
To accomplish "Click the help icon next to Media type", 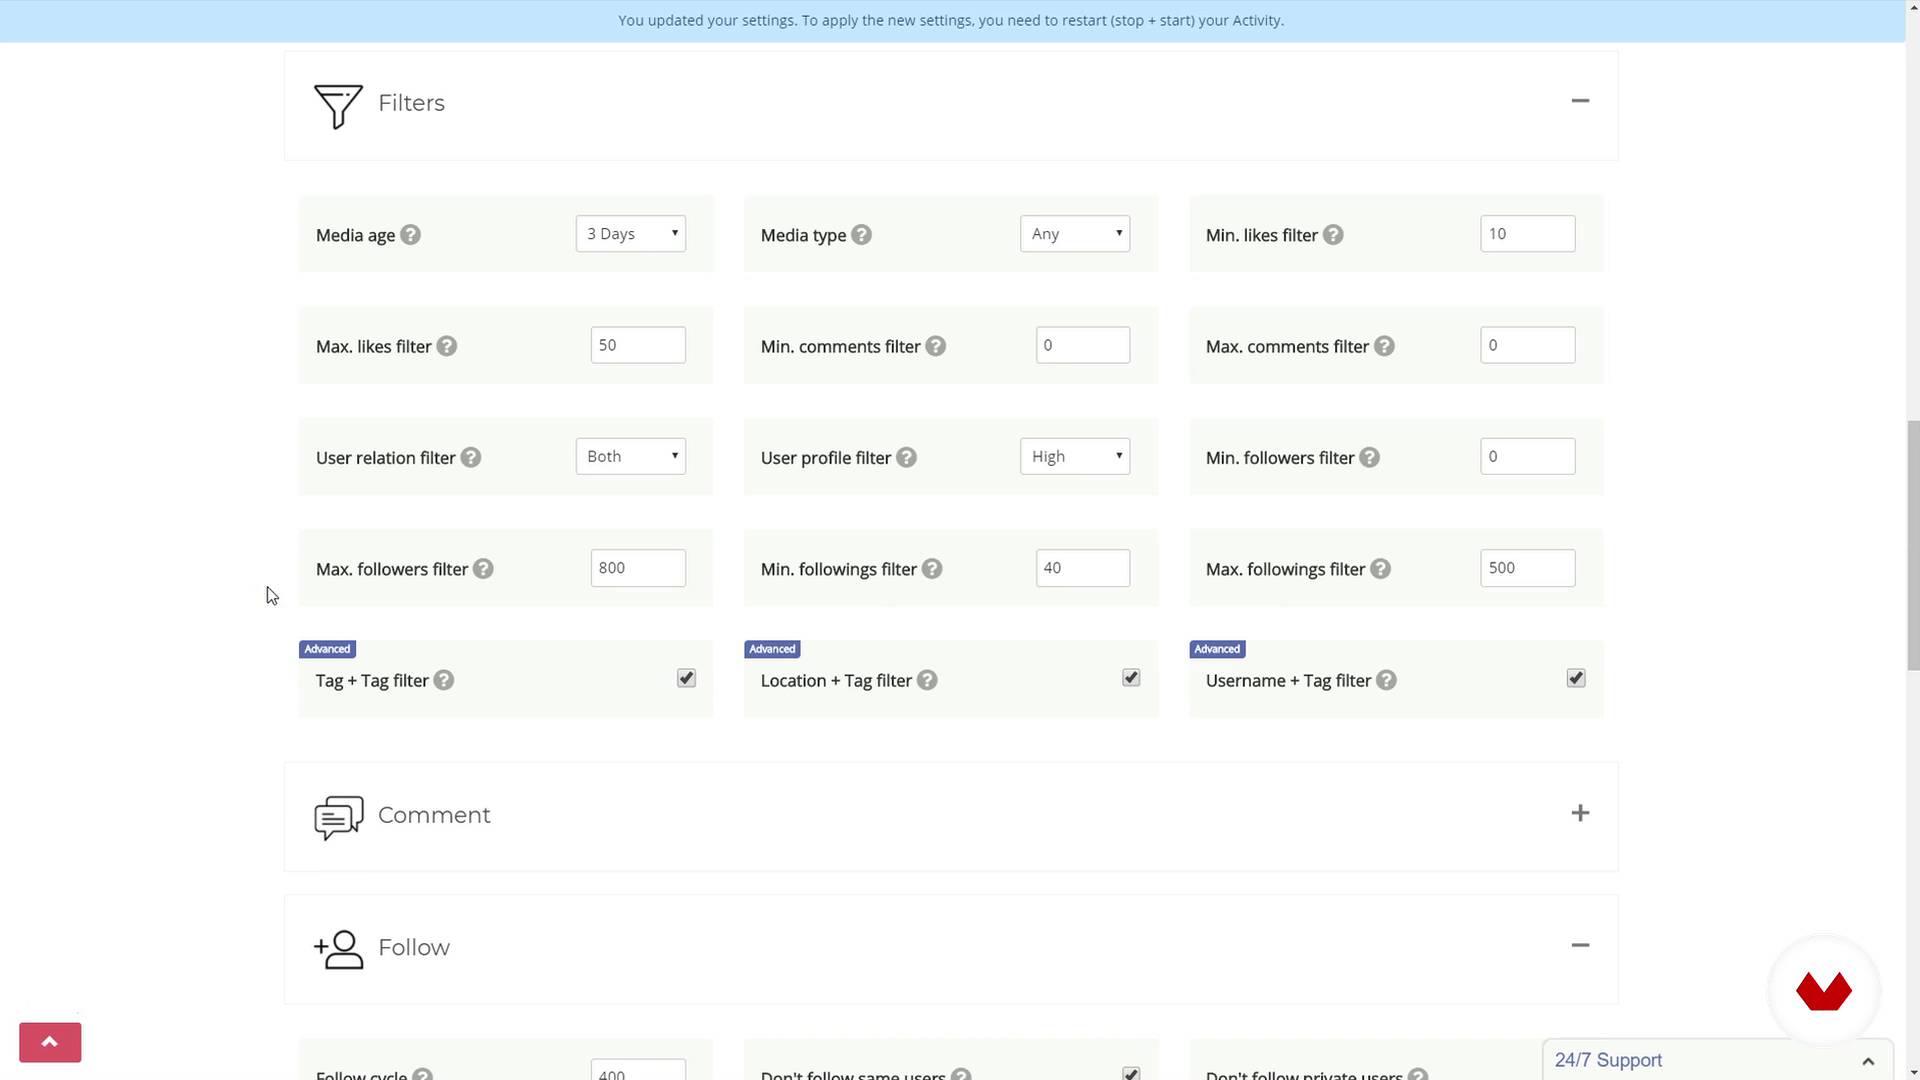I will coord(861,235).
